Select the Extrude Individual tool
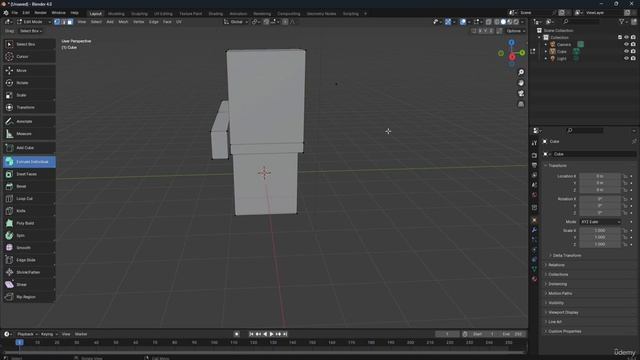Screen dimensions: 640x360 [x=29, y=162]
